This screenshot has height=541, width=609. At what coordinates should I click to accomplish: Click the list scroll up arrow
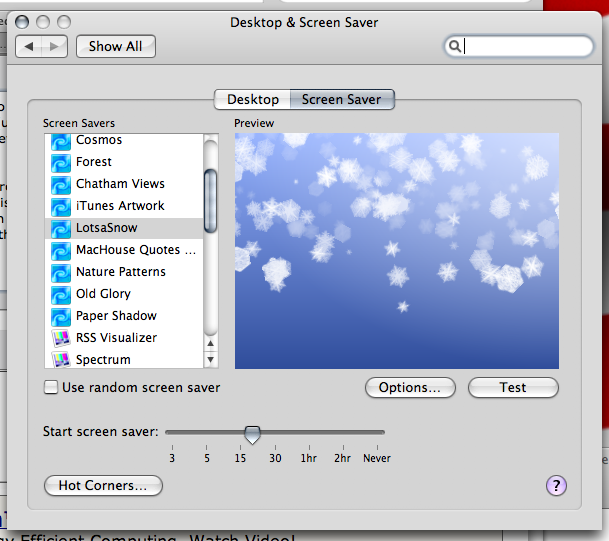coord(211,343)
